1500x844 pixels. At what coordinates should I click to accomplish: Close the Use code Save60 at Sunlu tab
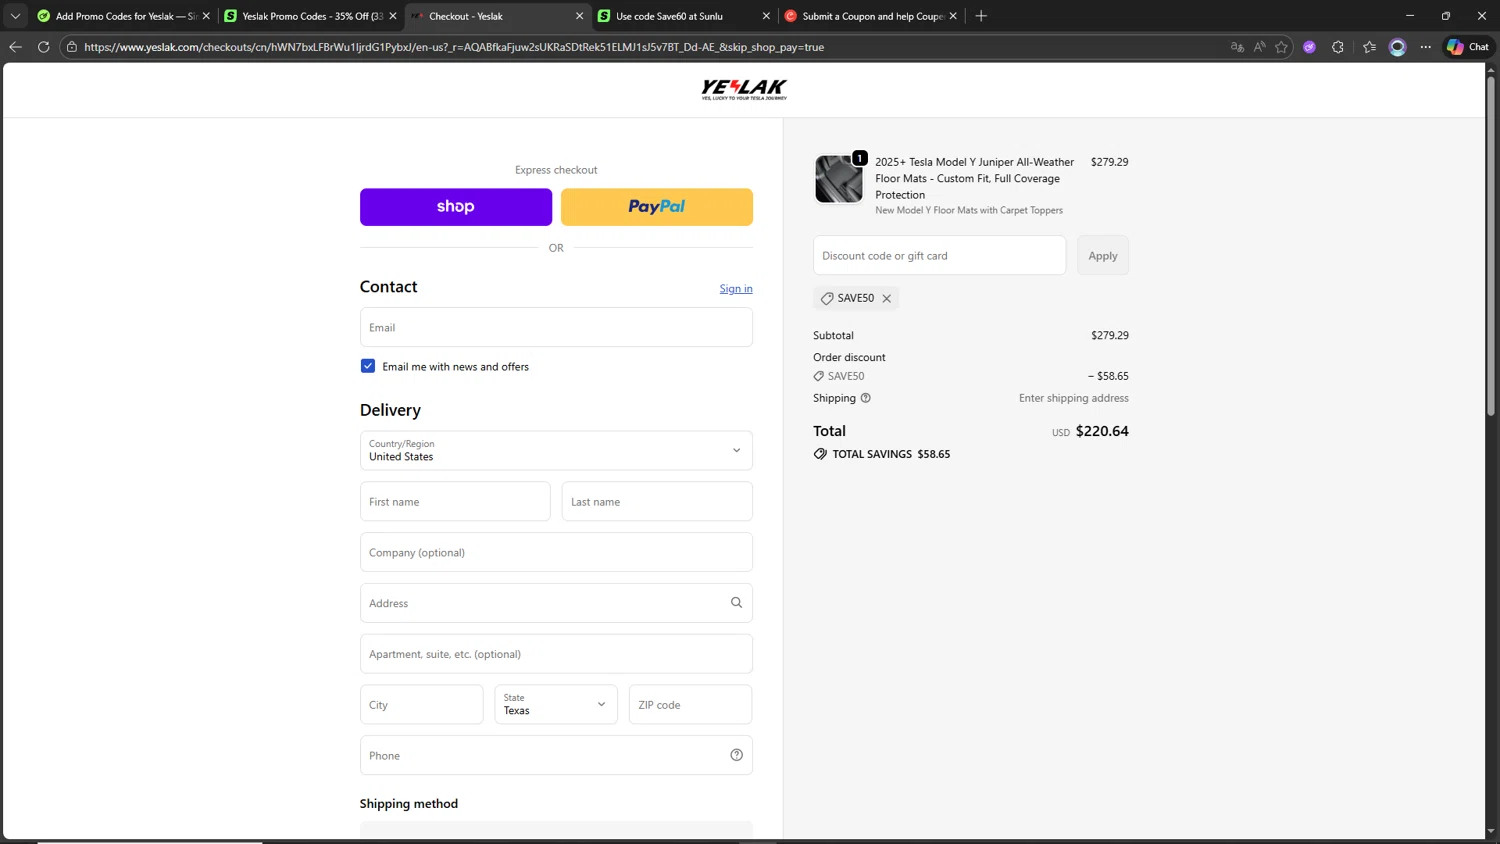(x=766, y=16)
